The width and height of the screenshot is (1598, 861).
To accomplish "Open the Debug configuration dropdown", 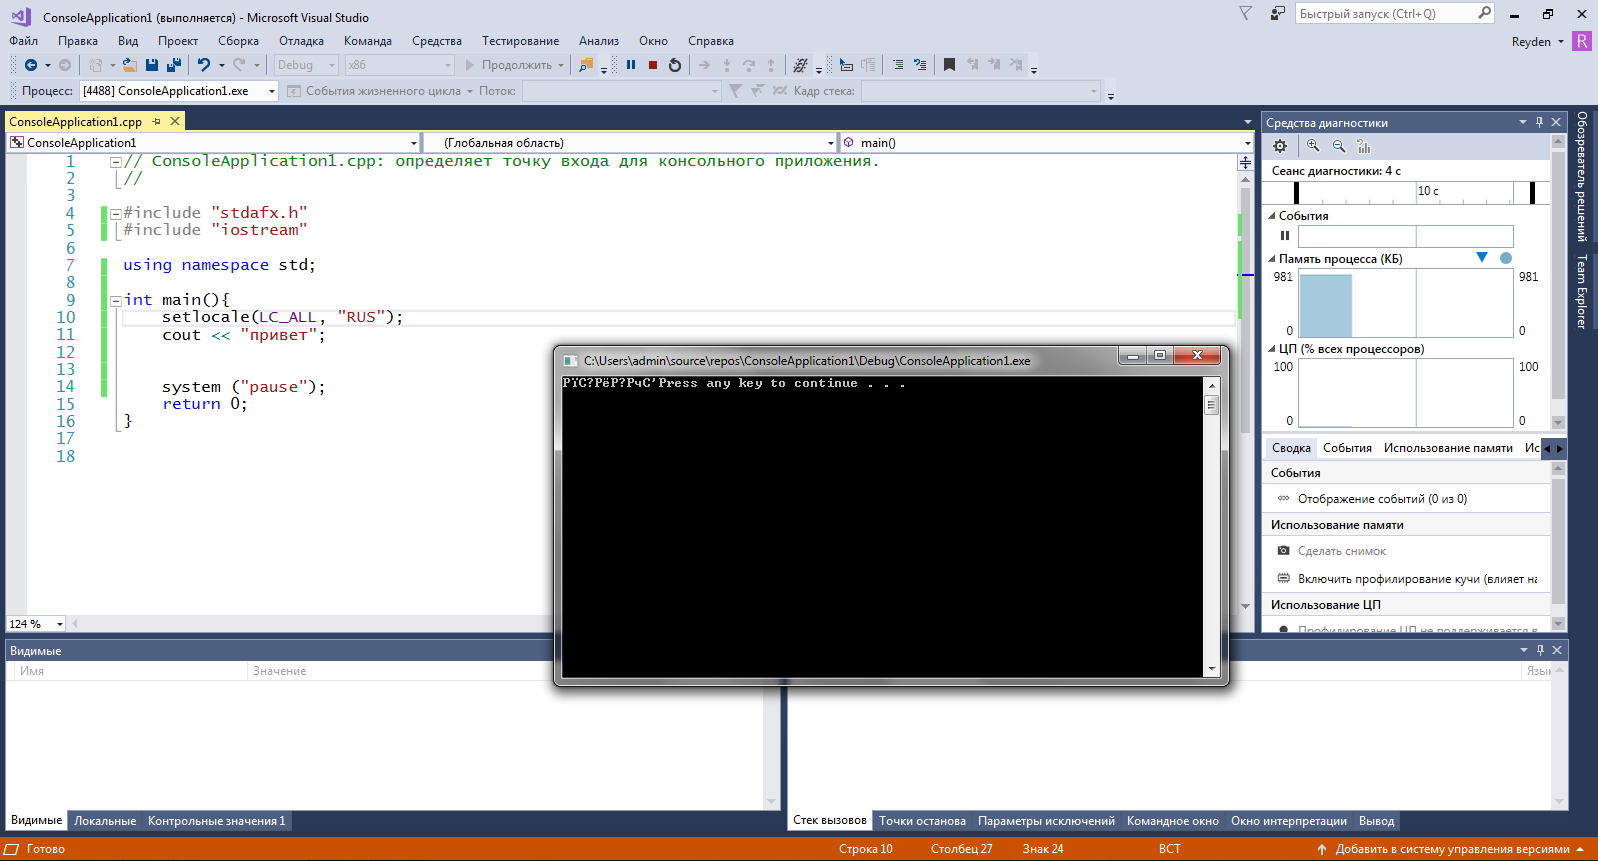I will pos(332,65).
